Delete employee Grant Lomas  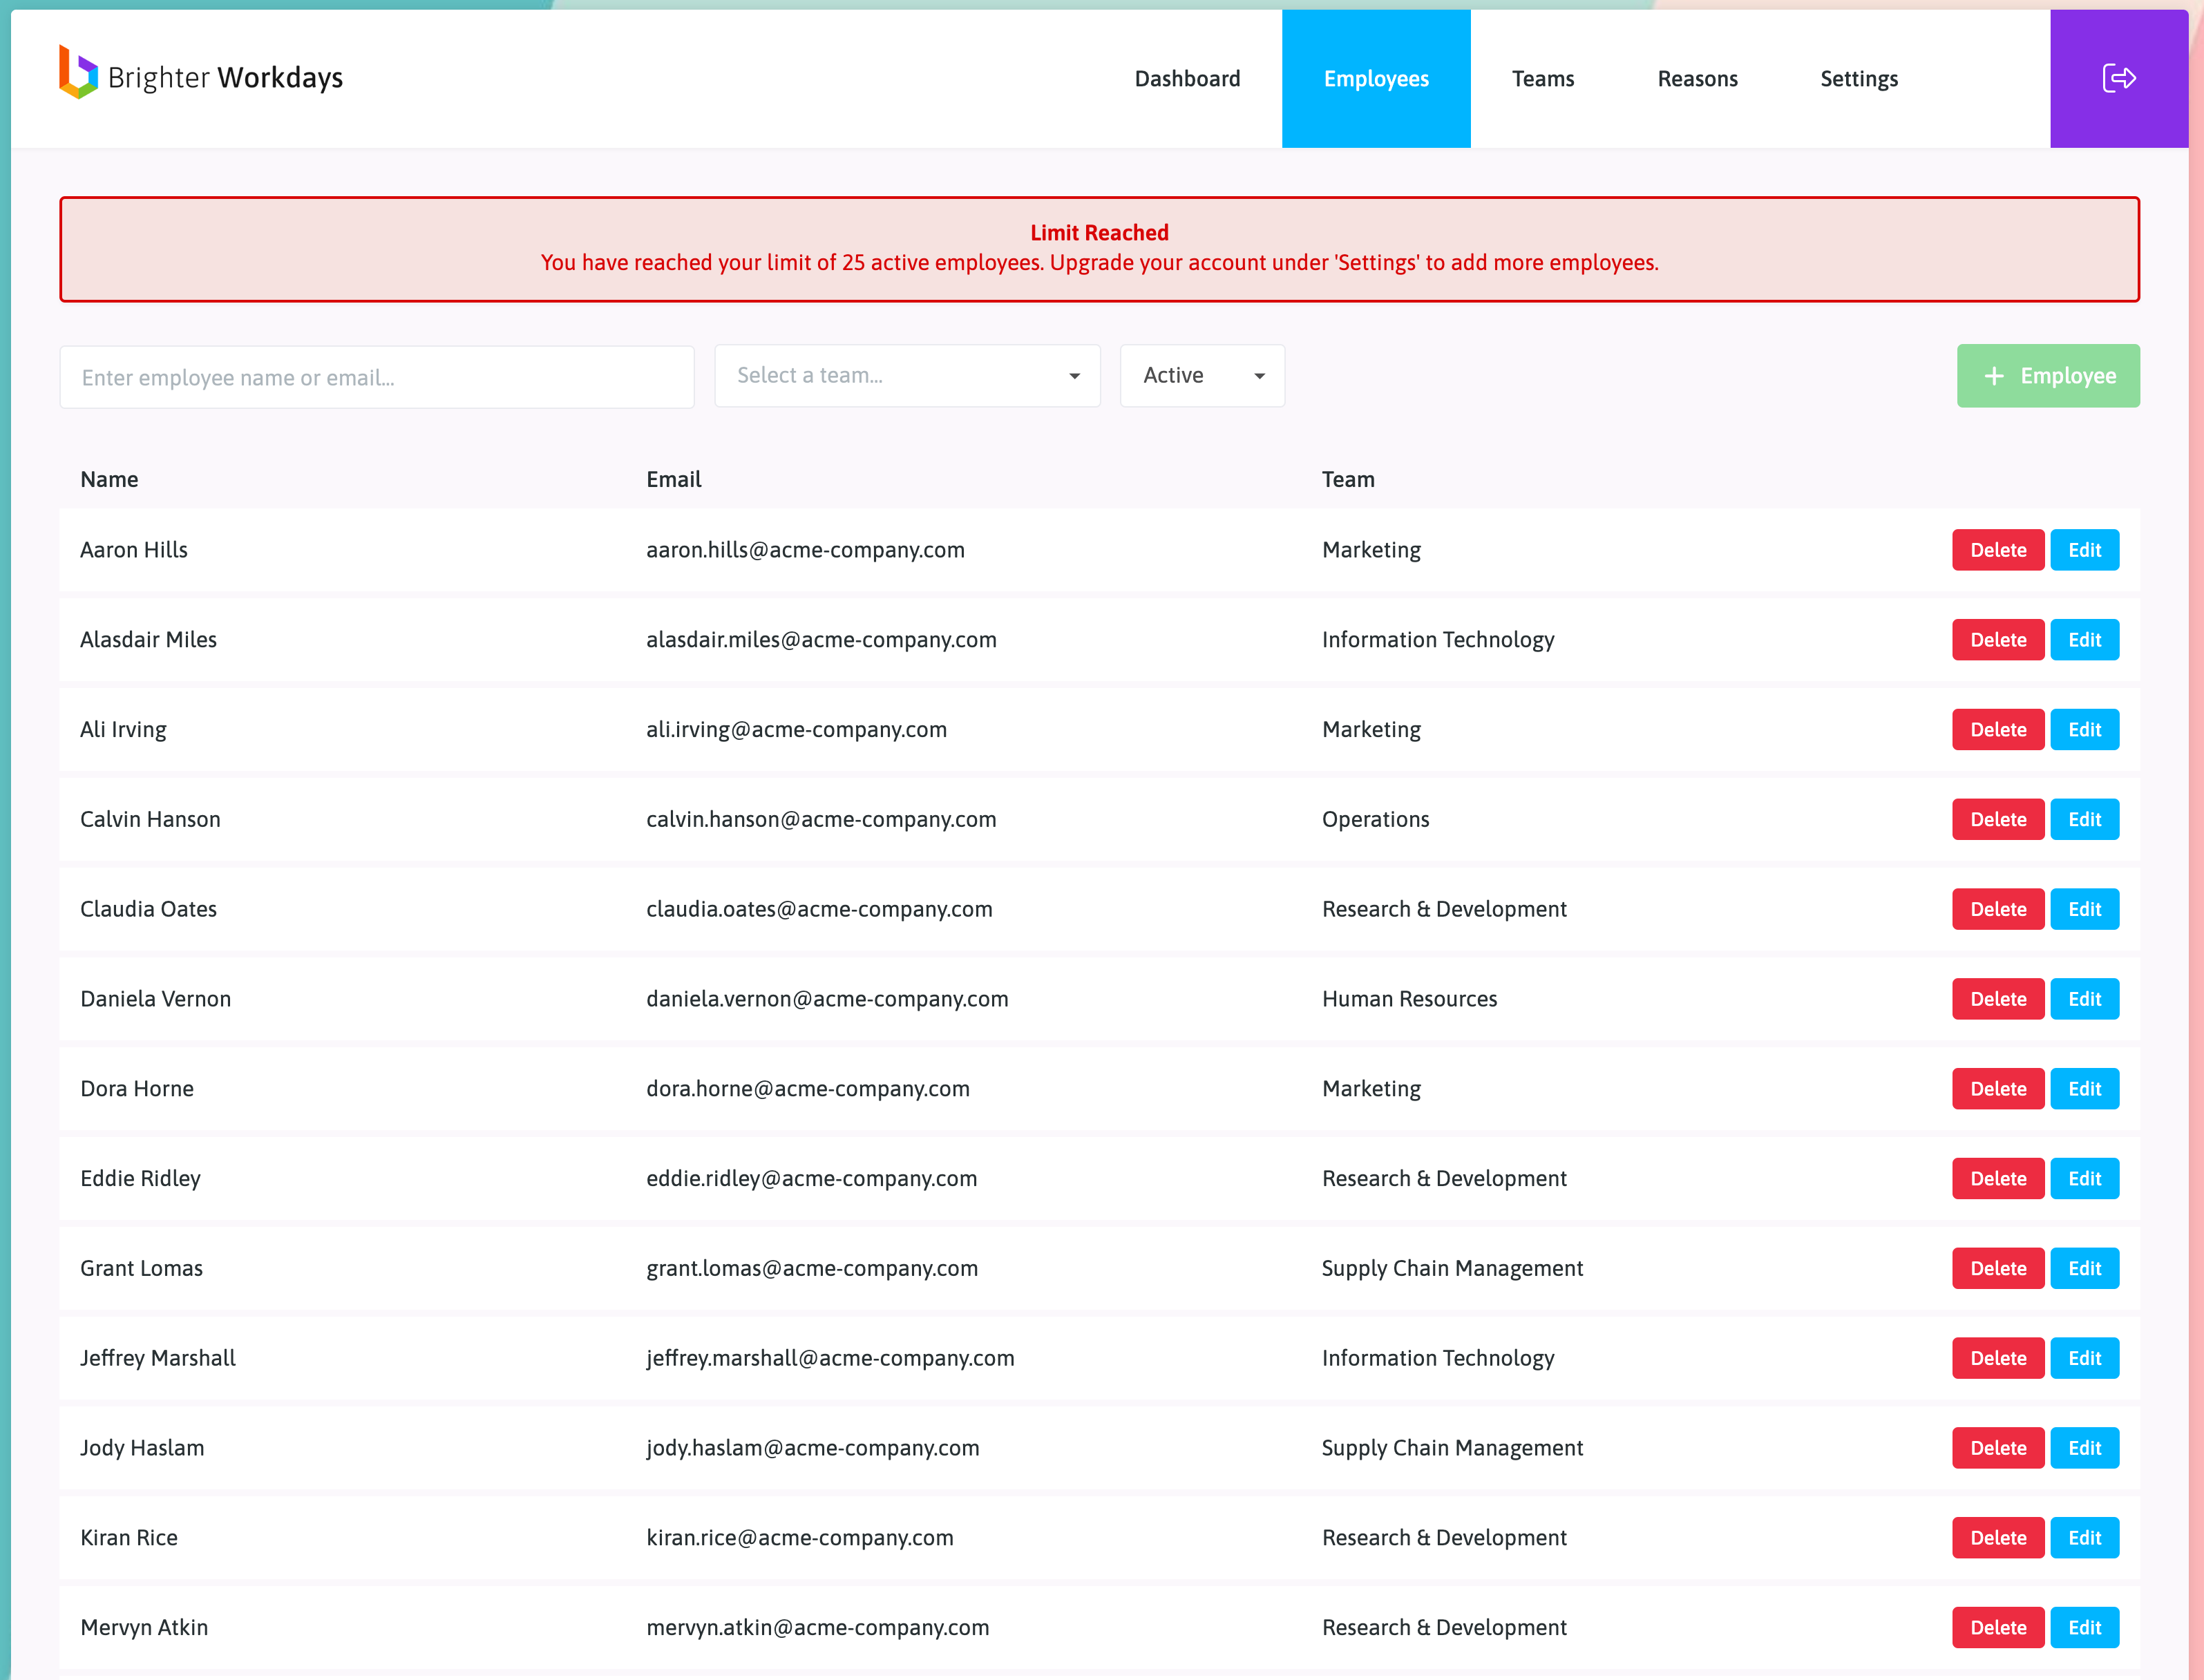click(x=1997, y=1269)
